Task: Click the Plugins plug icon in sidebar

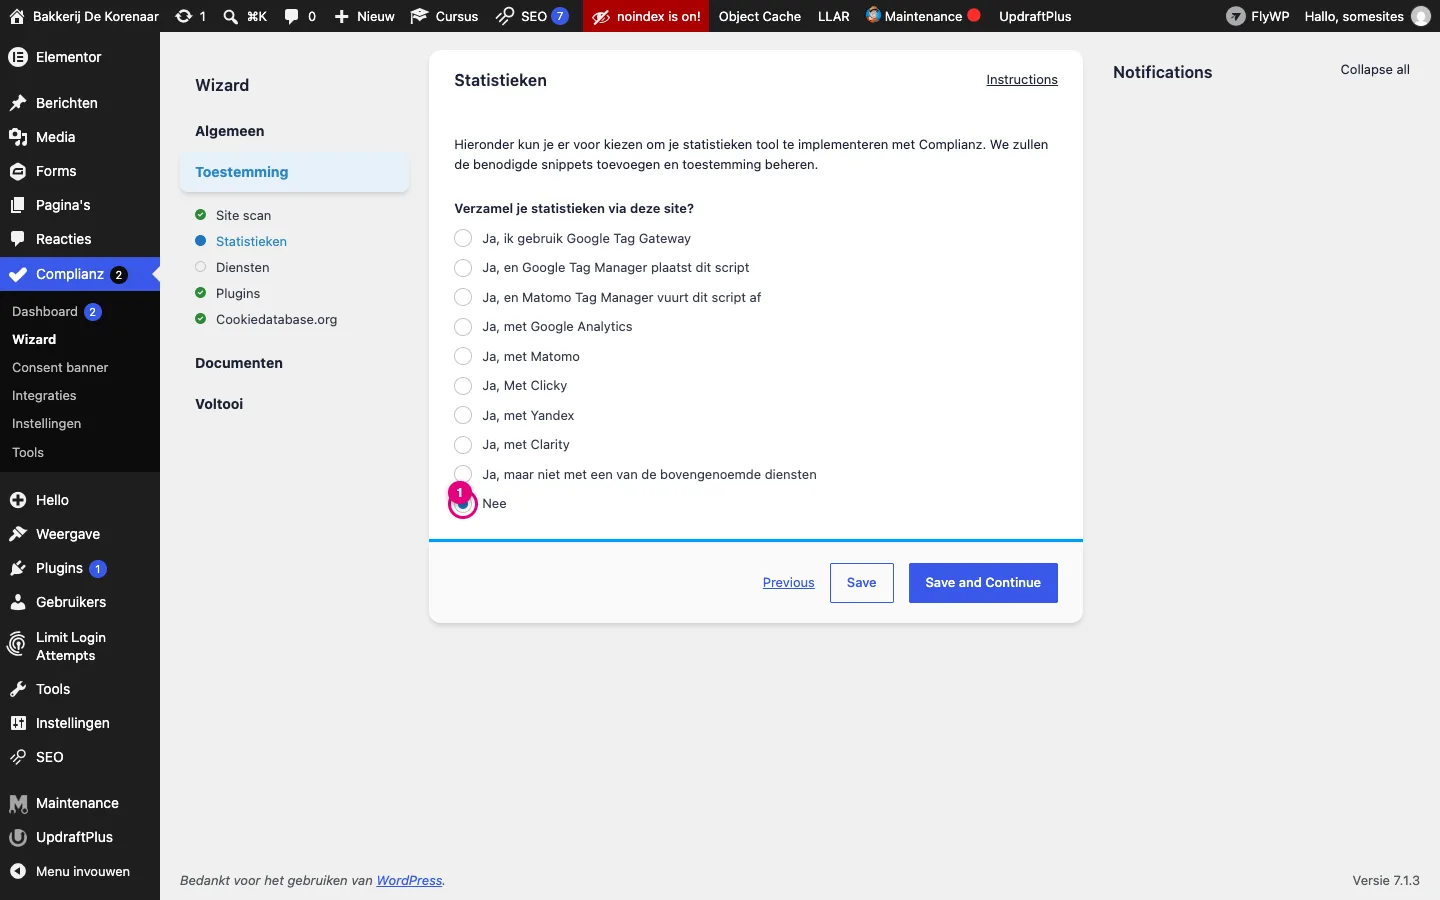Action: (18, 568)
